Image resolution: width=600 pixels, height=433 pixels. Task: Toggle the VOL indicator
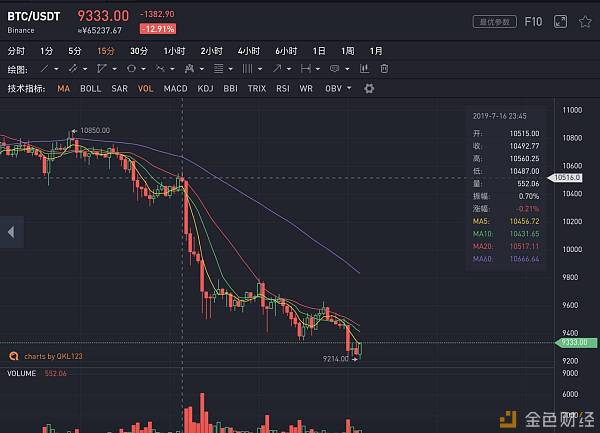click(146, 89)
